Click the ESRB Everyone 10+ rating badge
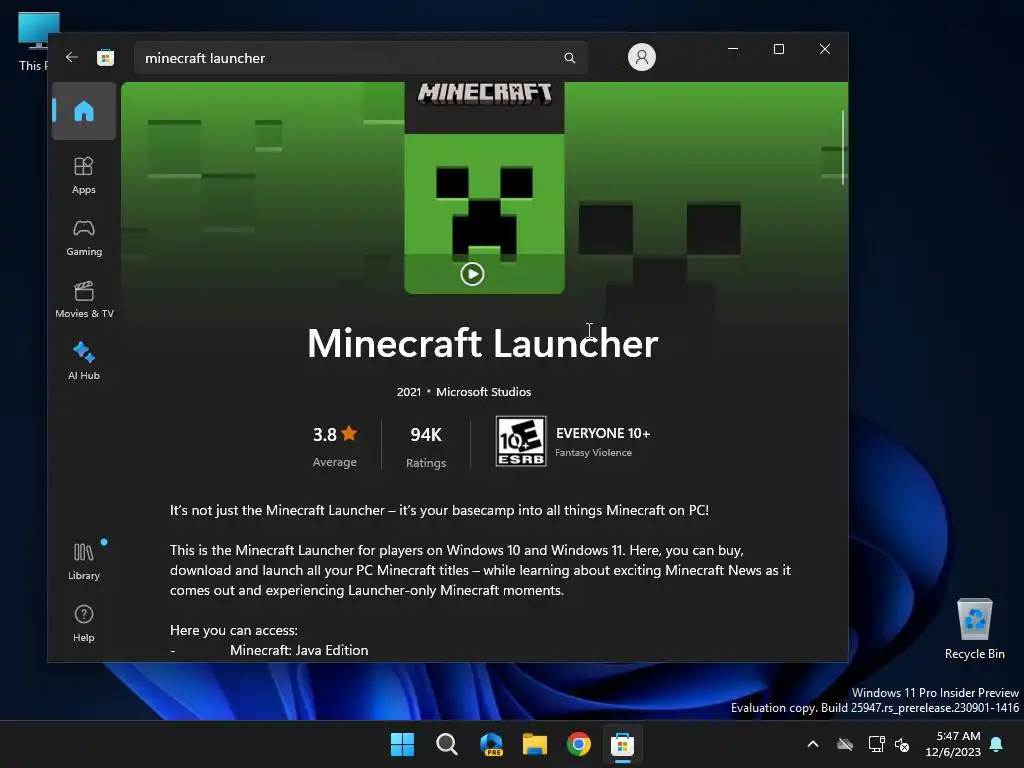Viewport: 1024px width, 768px height. 521,441
